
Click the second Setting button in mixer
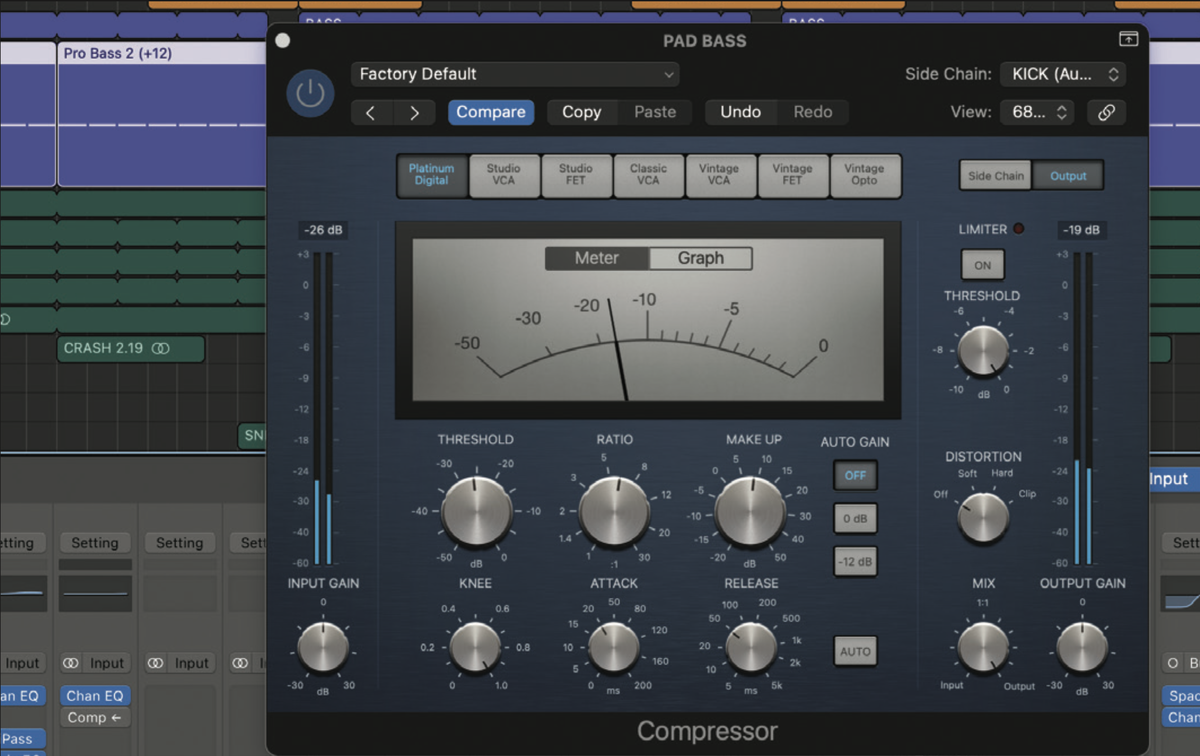tap(95, 543)
